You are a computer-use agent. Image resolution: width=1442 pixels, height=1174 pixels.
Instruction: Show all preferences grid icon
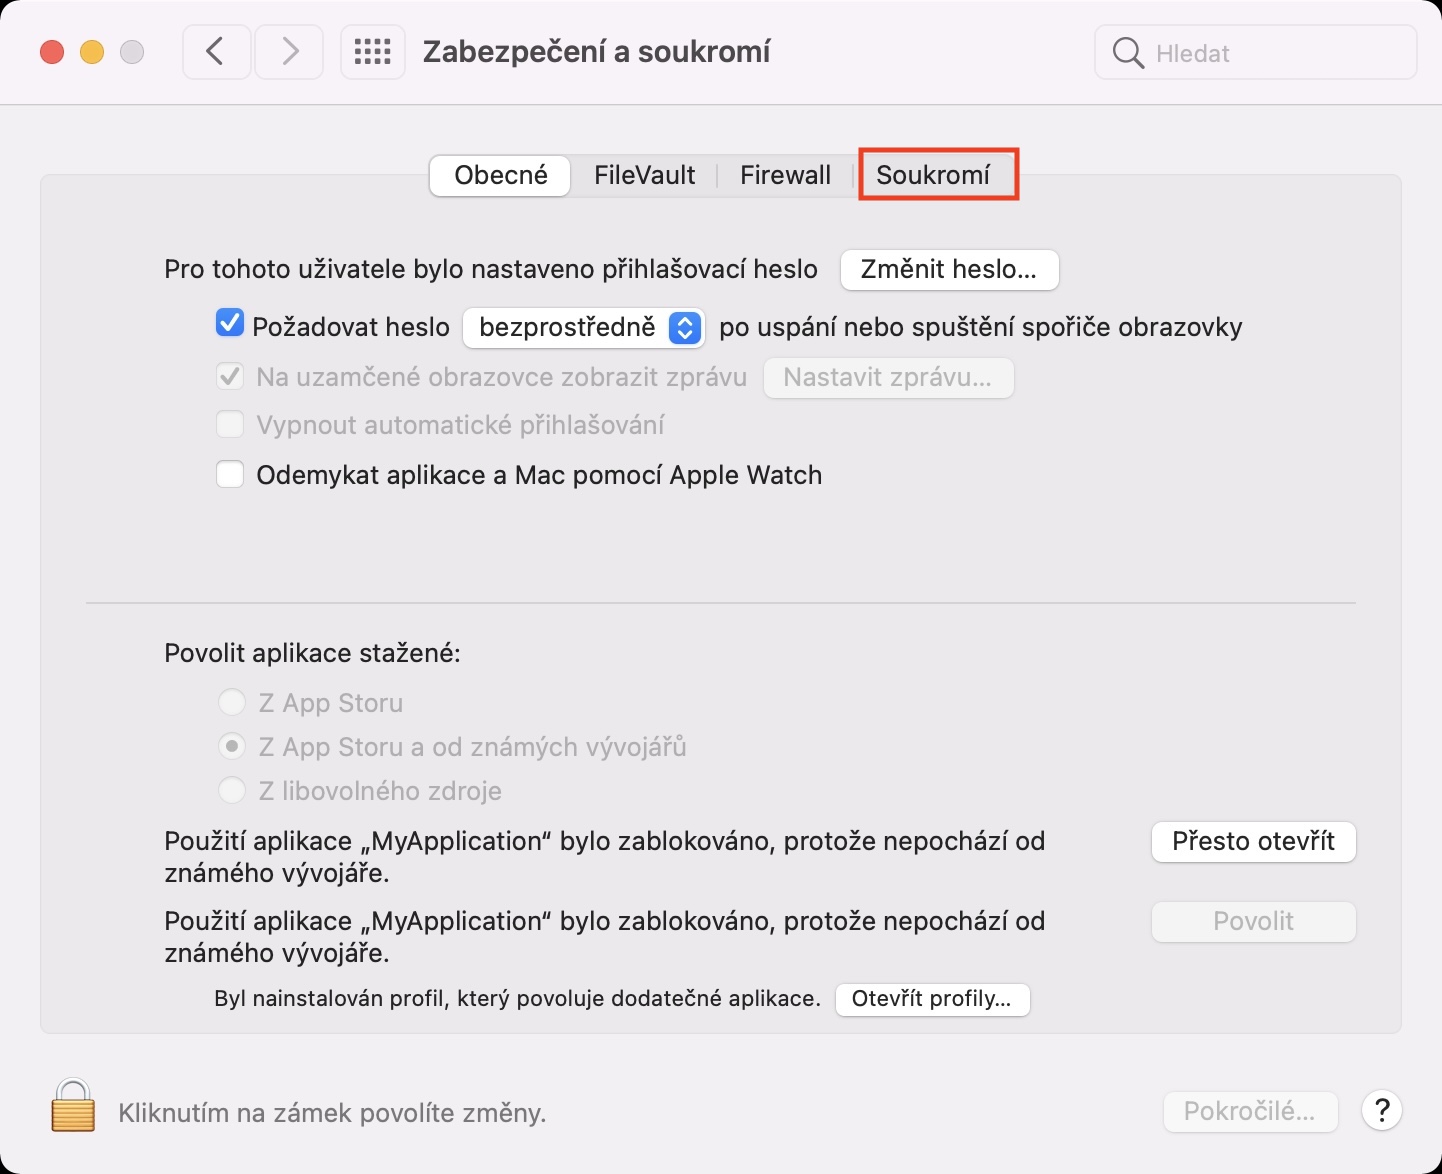pos(372,52)
